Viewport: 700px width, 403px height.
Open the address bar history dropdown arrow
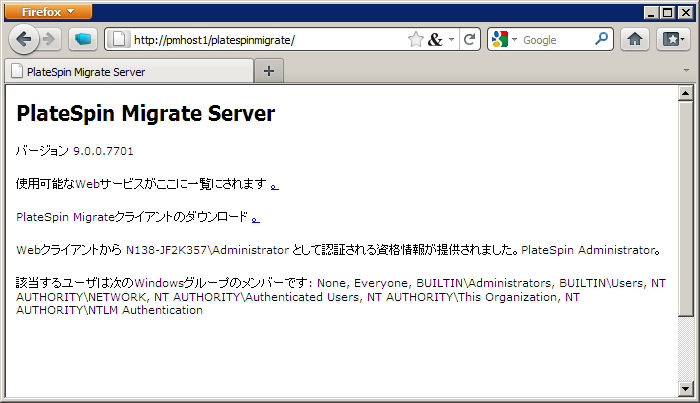click(451, 40)
